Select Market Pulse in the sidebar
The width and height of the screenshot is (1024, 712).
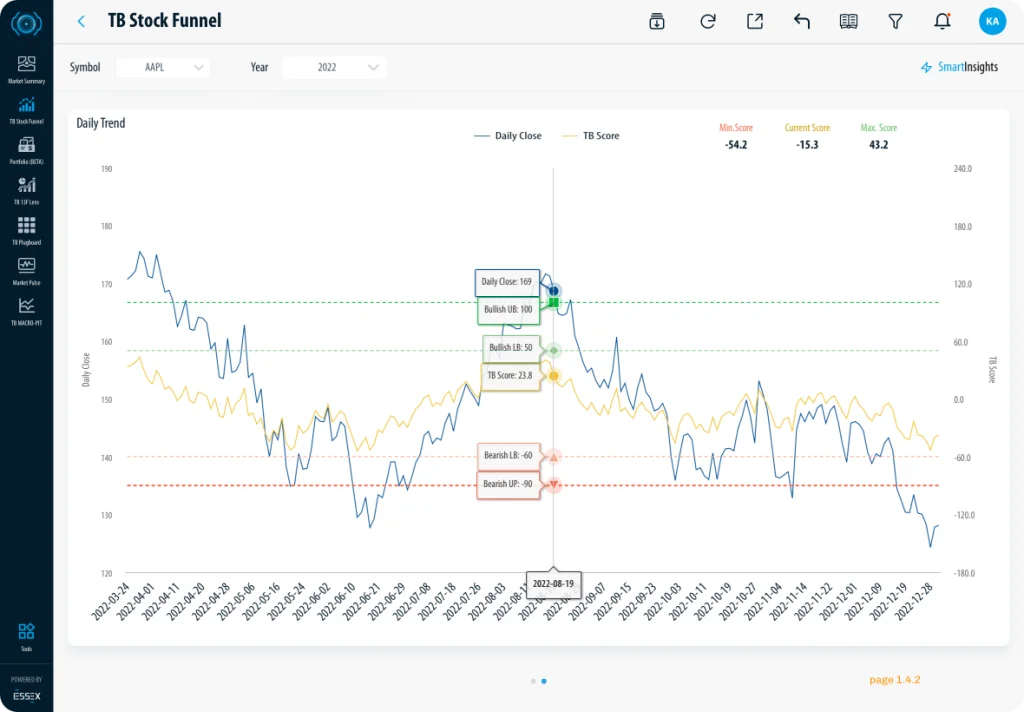click(26, 270)
